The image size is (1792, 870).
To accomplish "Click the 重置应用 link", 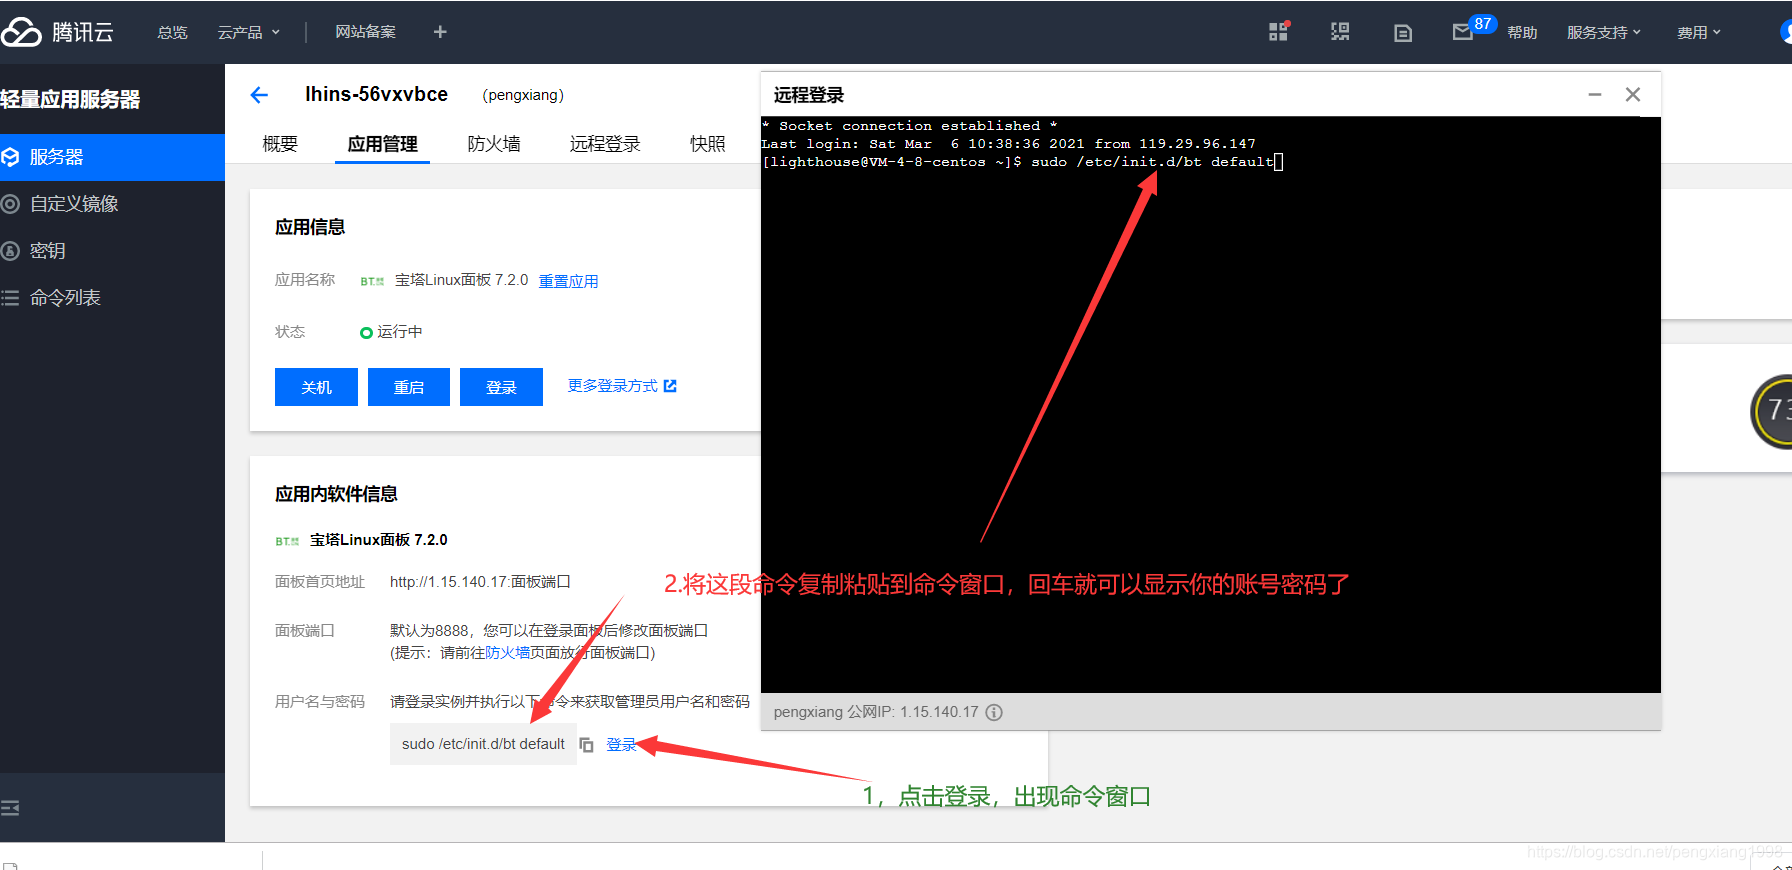I will click(x=568, y=281).
